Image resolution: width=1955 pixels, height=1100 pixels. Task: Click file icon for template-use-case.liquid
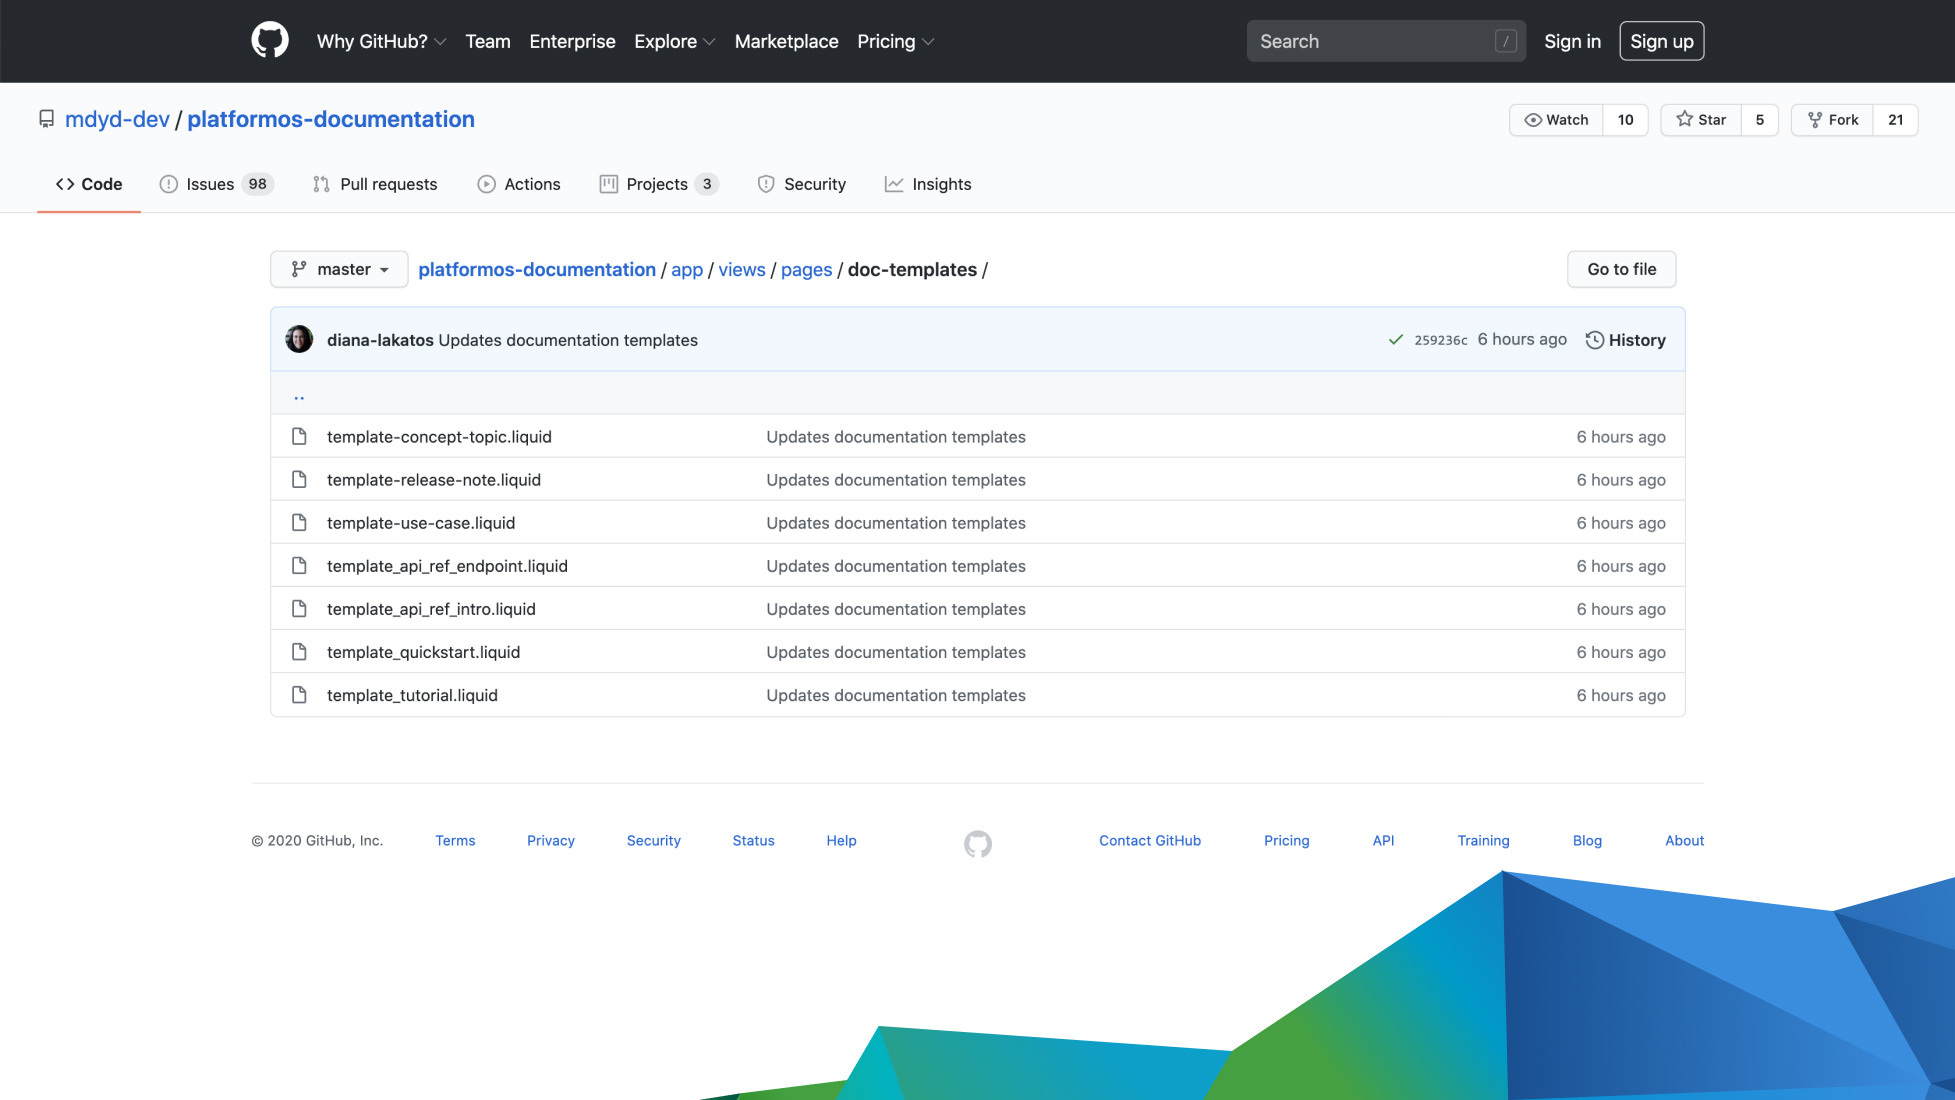coord(299,522)
